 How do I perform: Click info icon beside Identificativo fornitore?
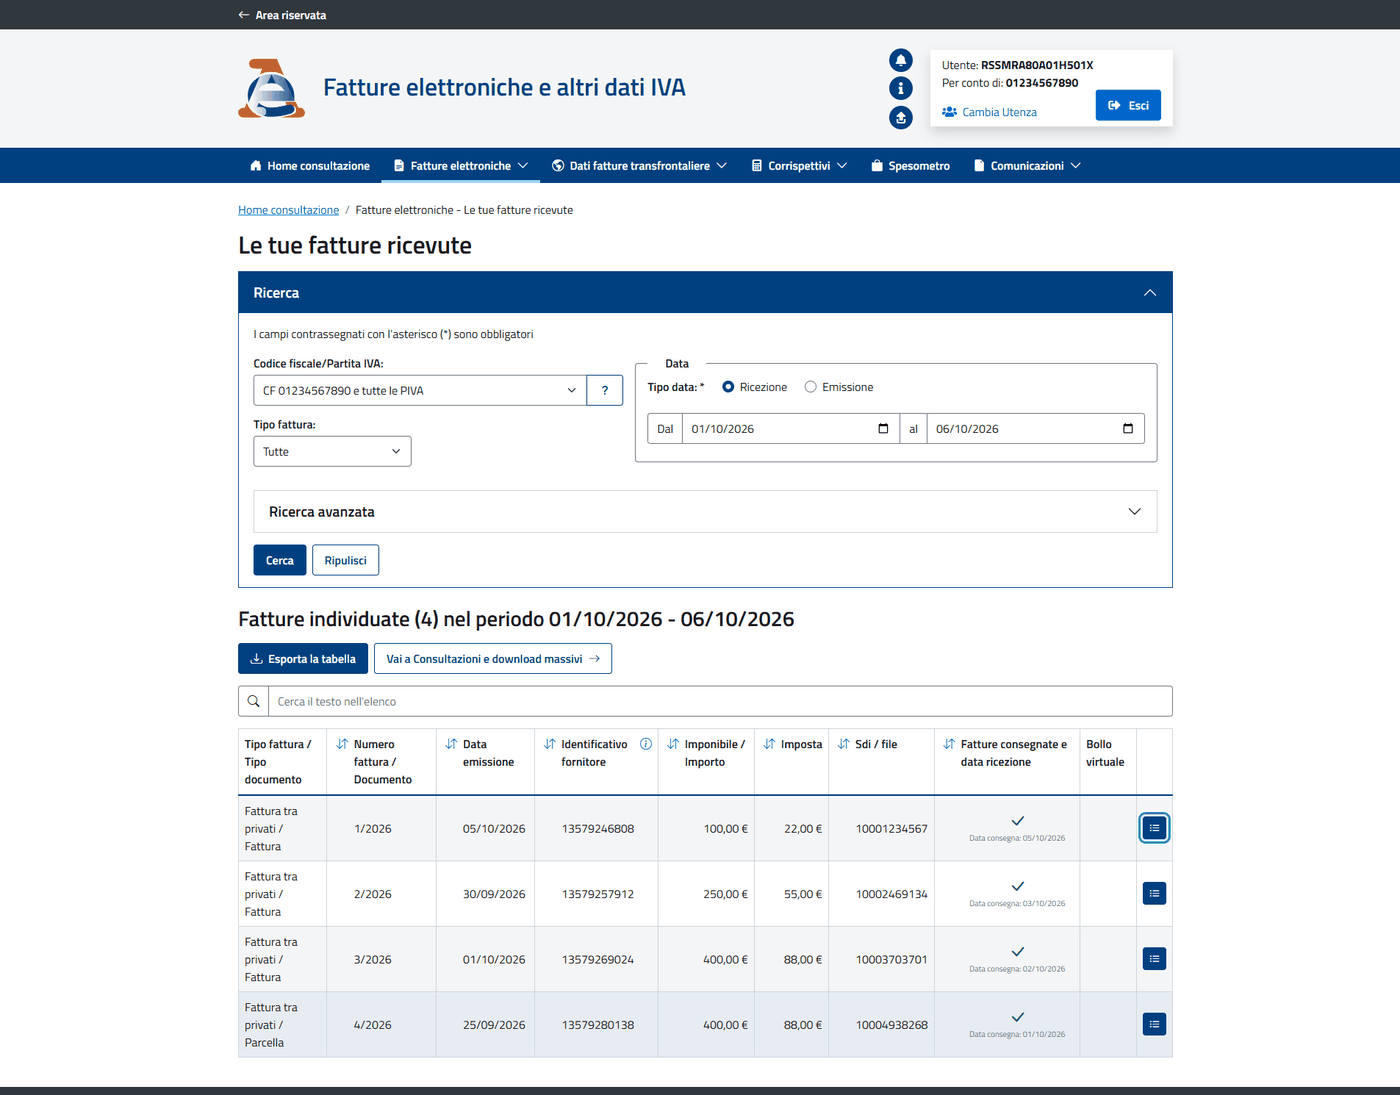click(646, 744)
